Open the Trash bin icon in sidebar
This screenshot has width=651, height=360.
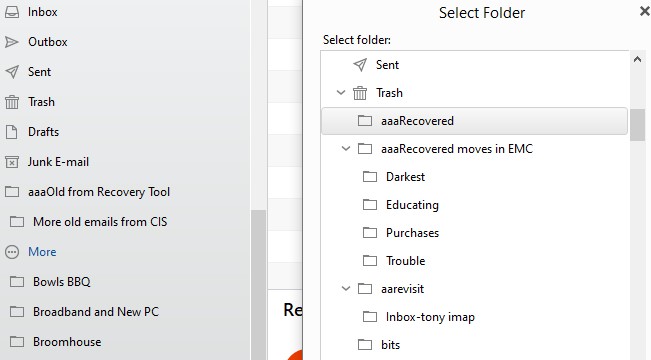pyautogui.click(x=12, y=102)
